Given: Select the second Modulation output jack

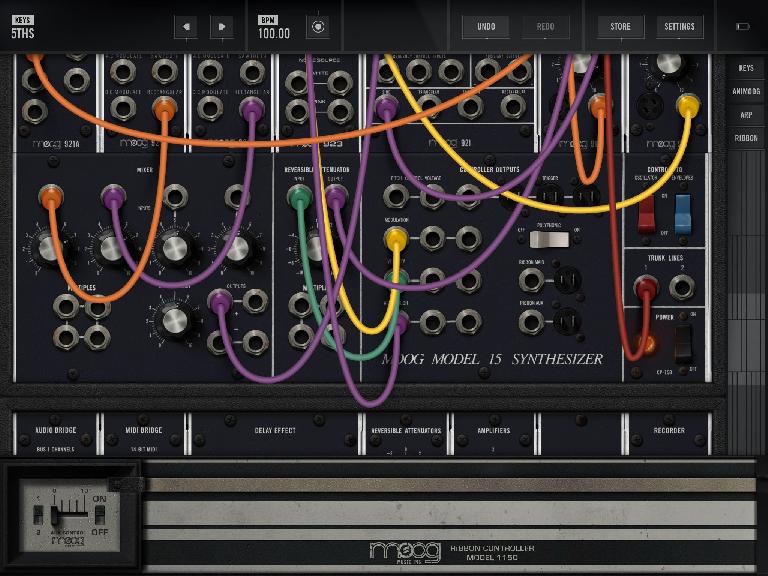Looking at the screenshot, I should [x=432, y=238].
